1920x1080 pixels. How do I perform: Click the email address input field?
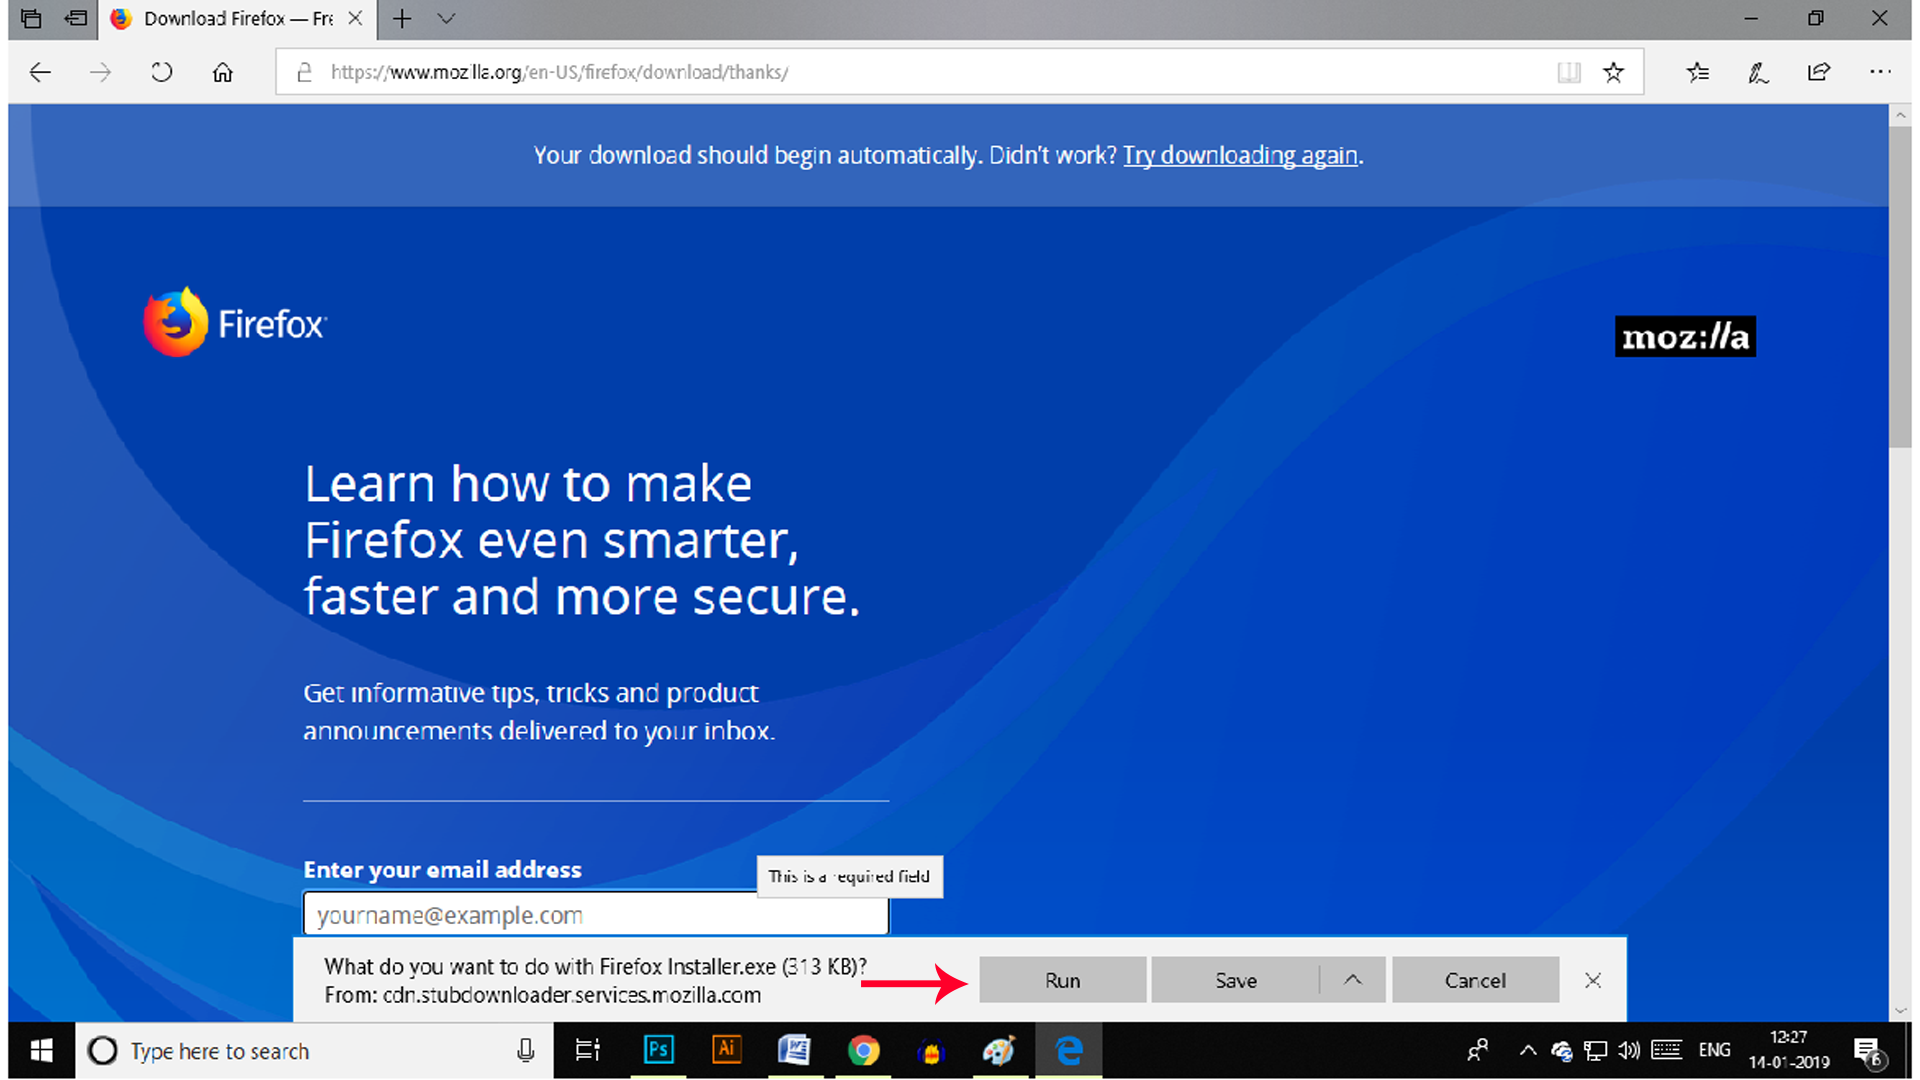click(596, 914)
